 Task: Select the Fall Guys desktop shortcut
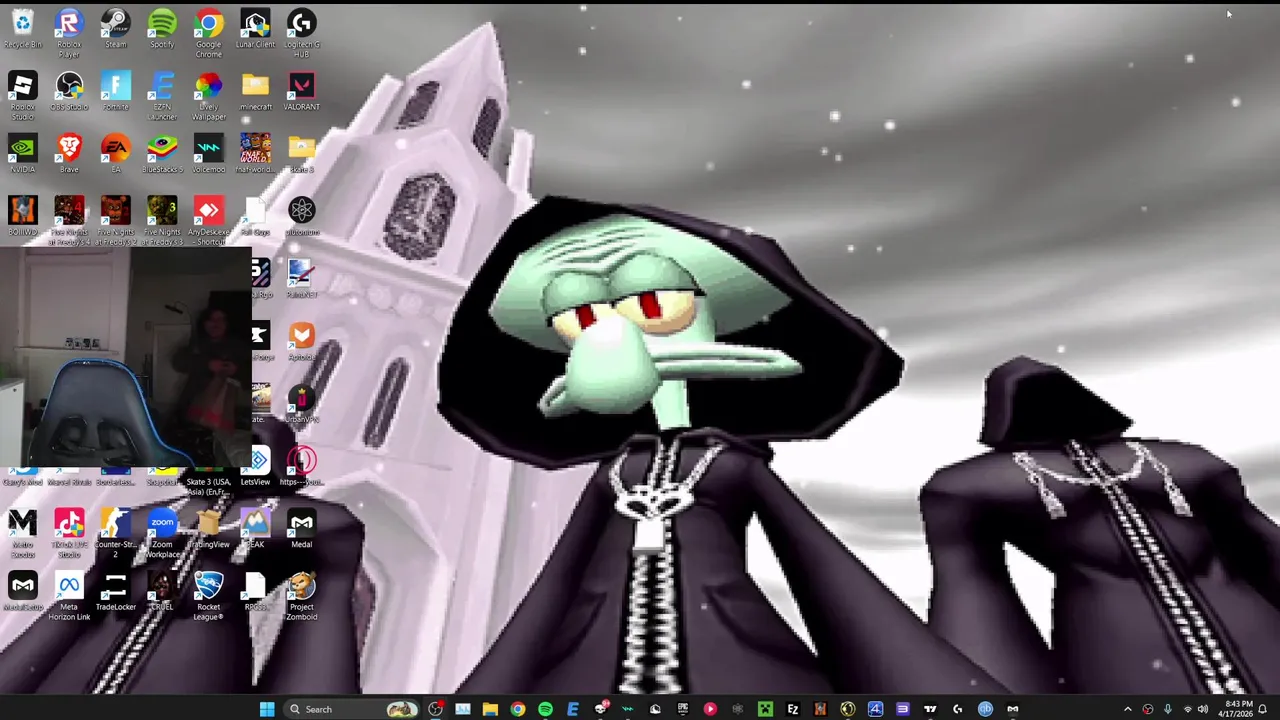255,216
